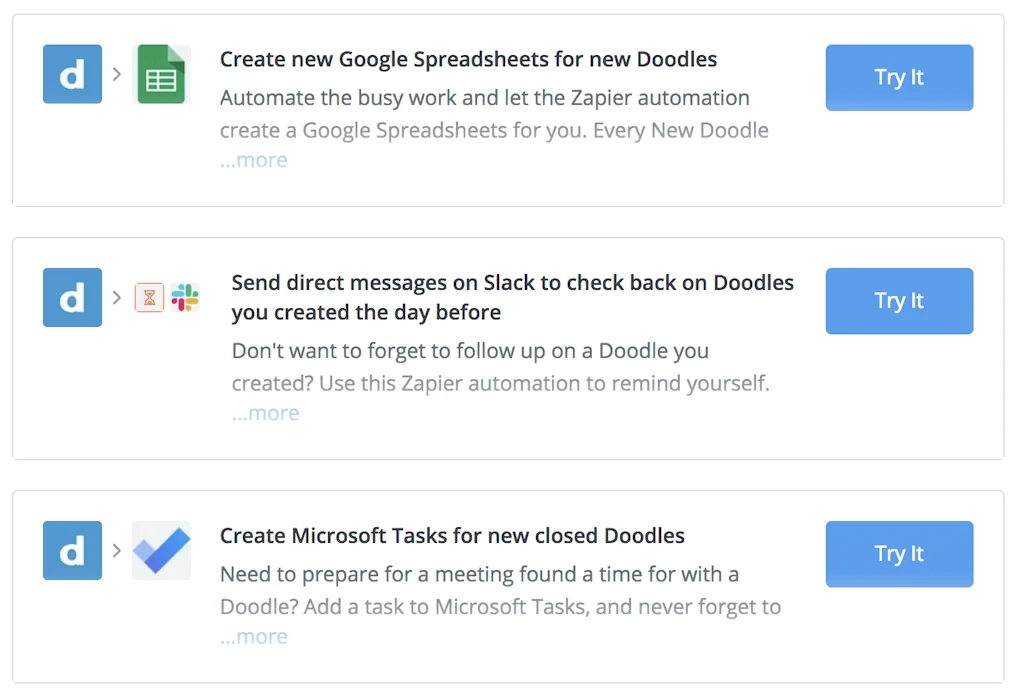
Task: Click arrow chevron in Microsoft Tasks card
Action: (117, 550)
